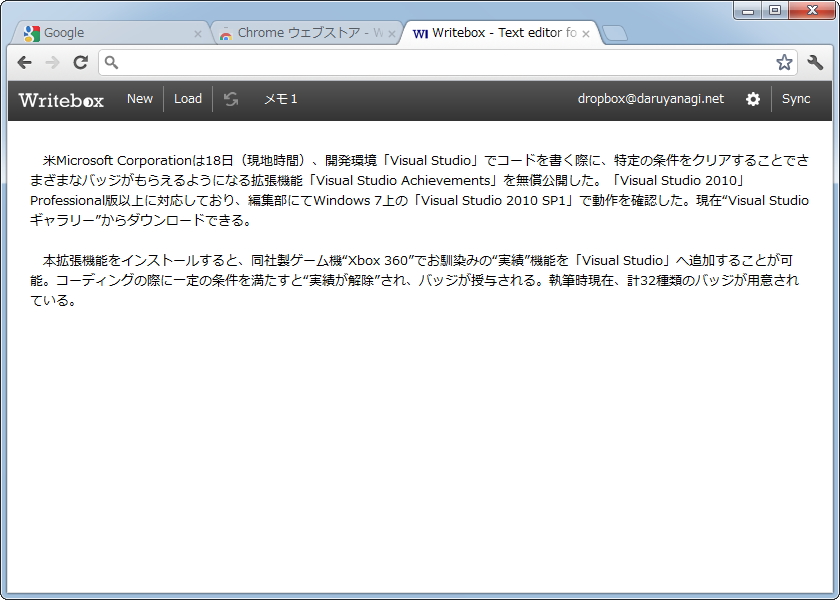Reload the page with the refresh icon
Screen dimensions: 840x600
(80, 63)
